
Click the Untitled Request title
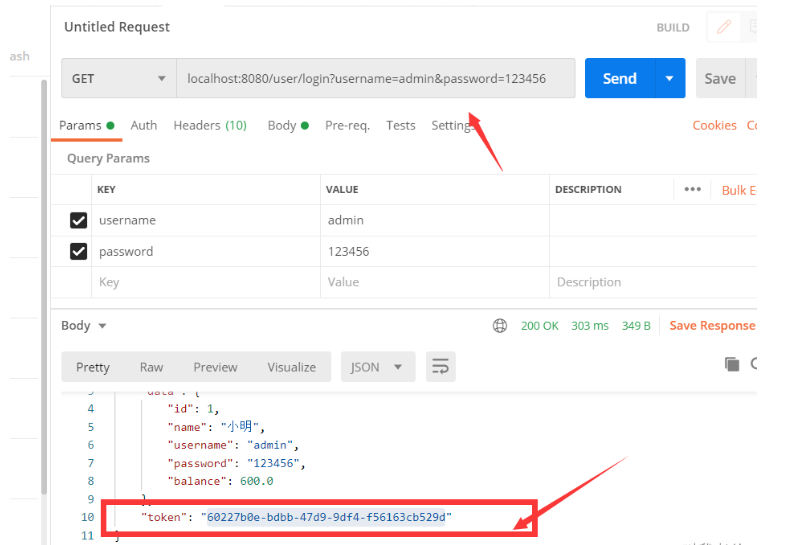(117, 27)
